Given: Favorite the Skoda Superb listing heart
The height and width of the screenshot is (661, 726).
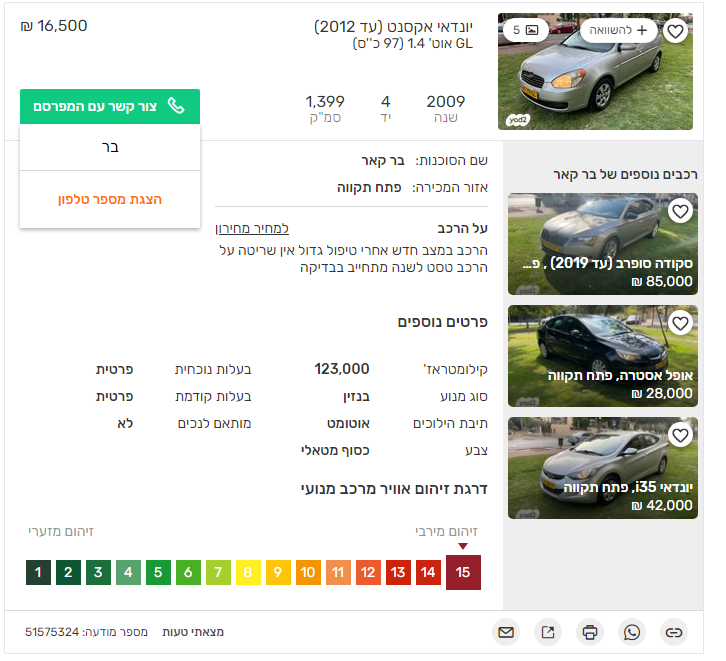Looking at the screenshot, I should pos(680,211).
